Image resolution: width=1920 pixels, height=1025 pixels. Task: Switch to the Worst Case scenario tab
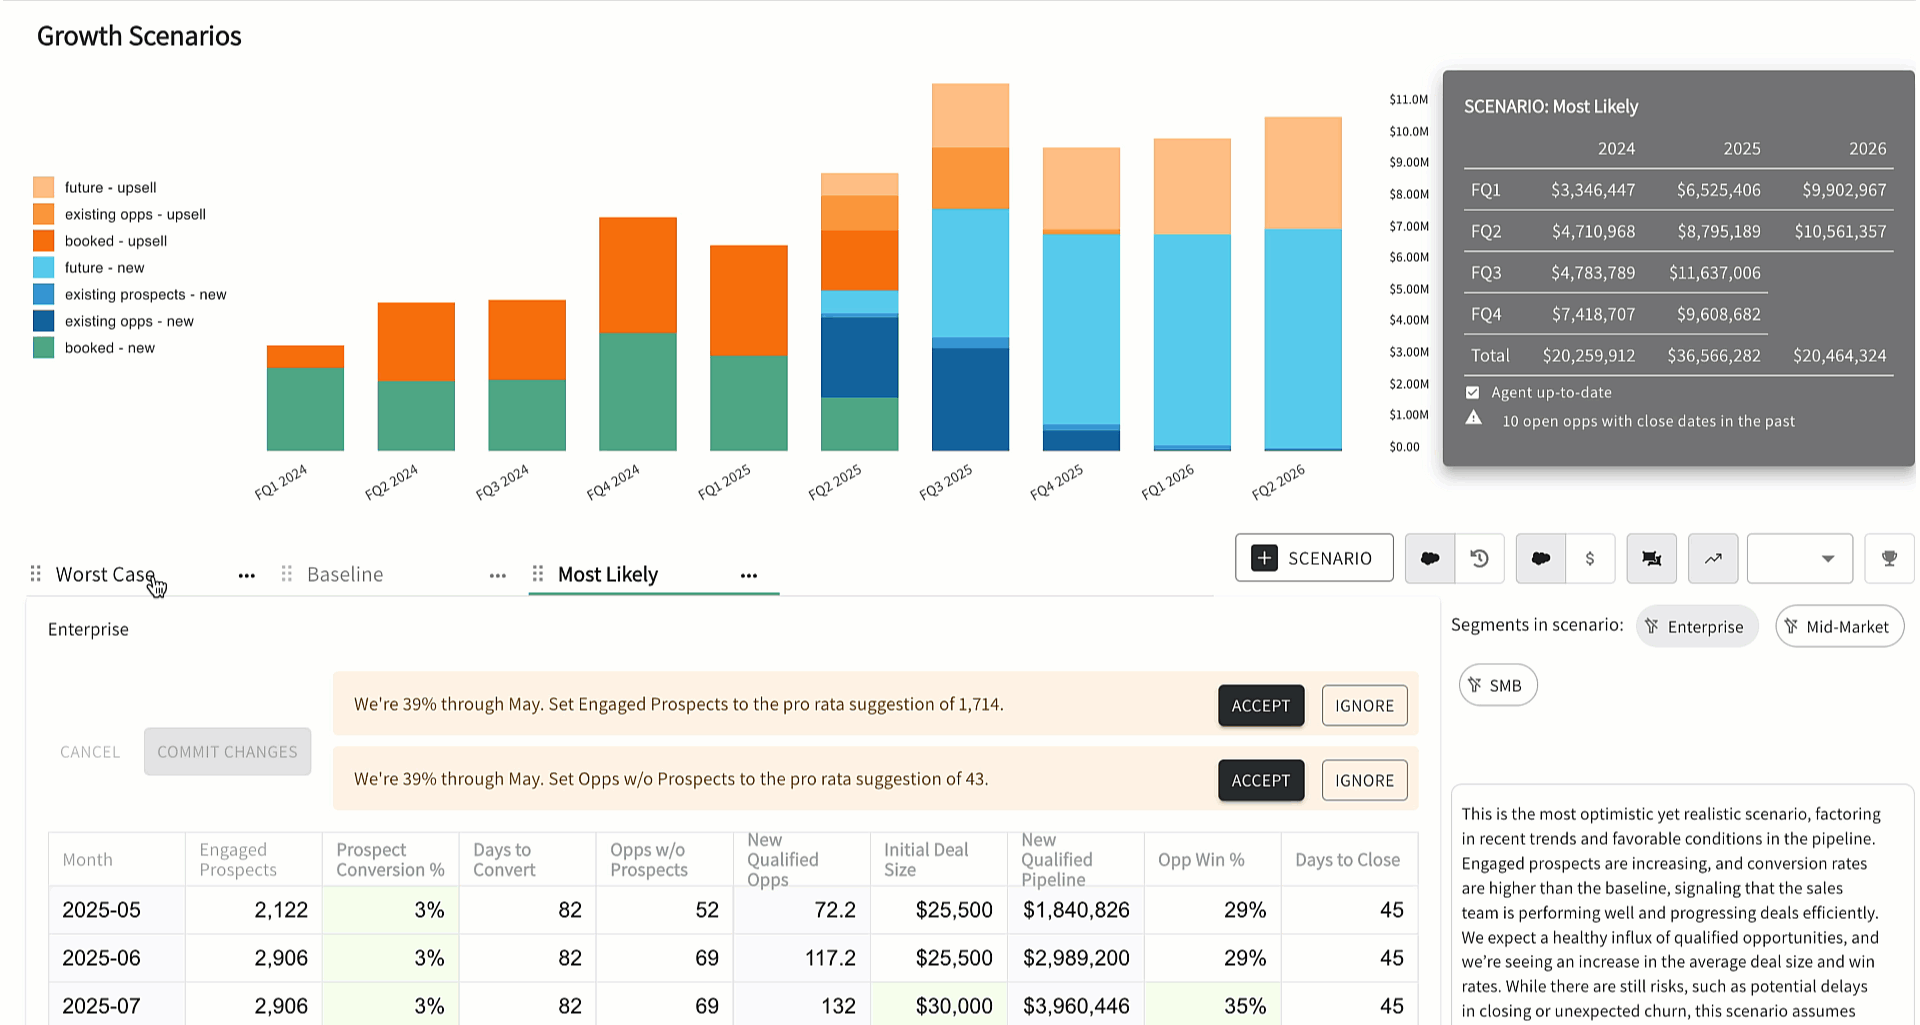pos(105,574)
